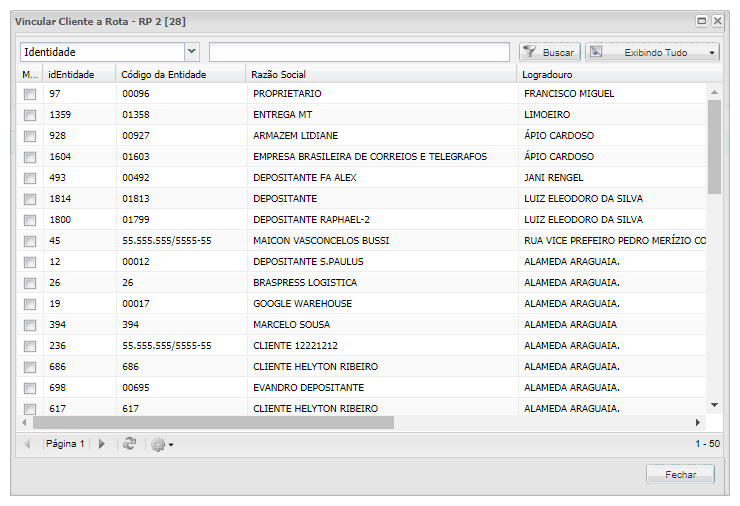Tick the DEPOSITANTE FA ALEX checkbox
The height and width of the screenshot is (506, 740).
(x=30, y=178)
